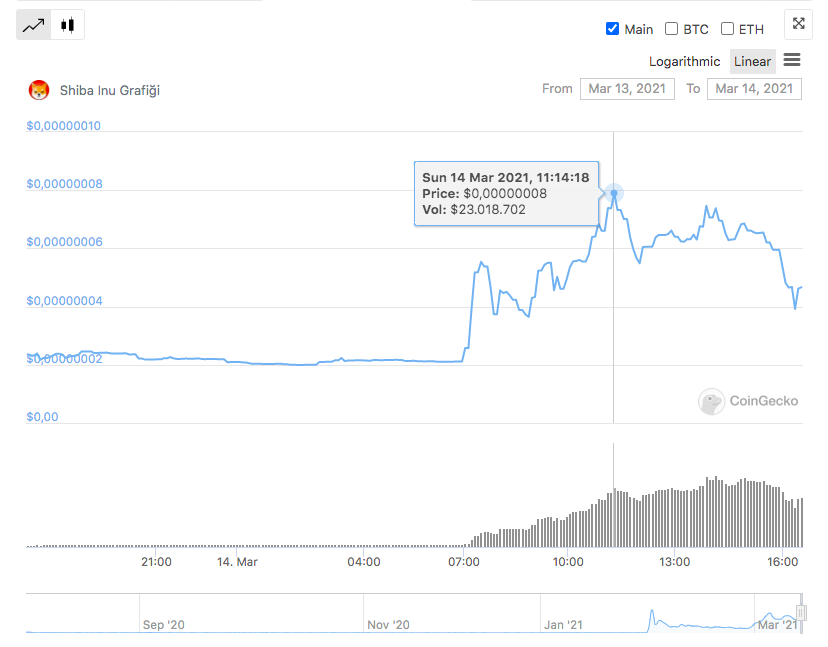The image size is (828, 647).
Task: Open fullscreen chart expand icon
Action: click(798, 24)
